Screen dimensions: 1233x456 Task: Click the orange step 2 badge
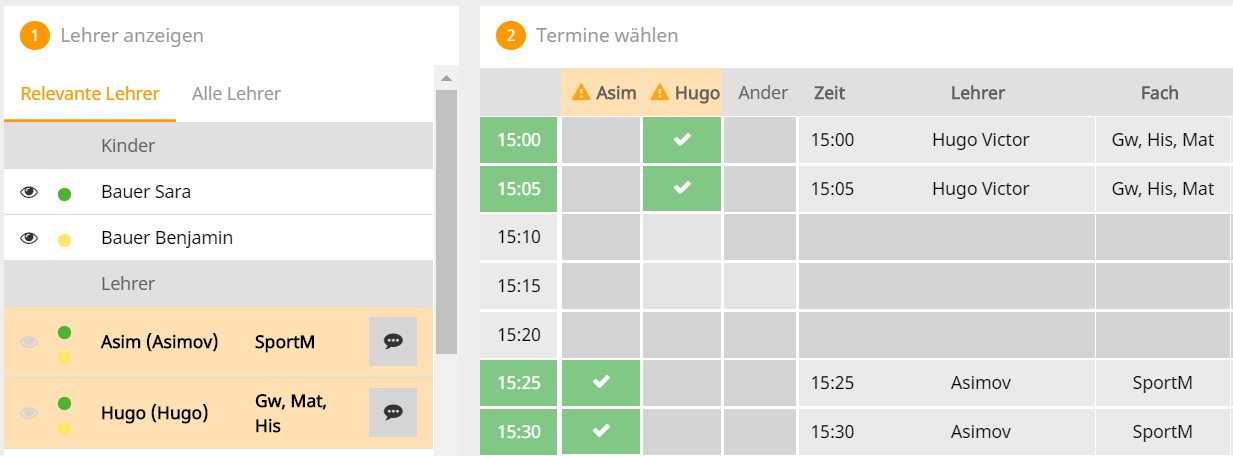pos(511,36)
